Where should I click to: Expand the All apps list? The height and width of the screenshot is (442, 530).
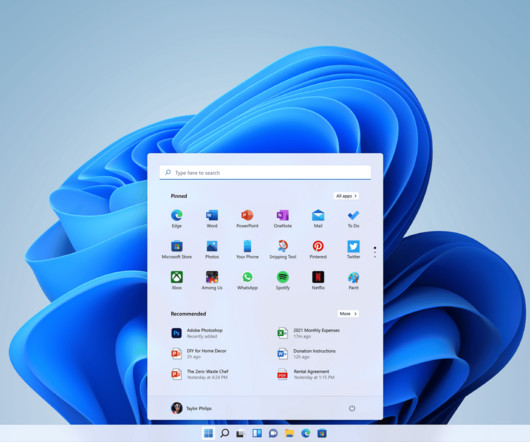pos(346,196)
